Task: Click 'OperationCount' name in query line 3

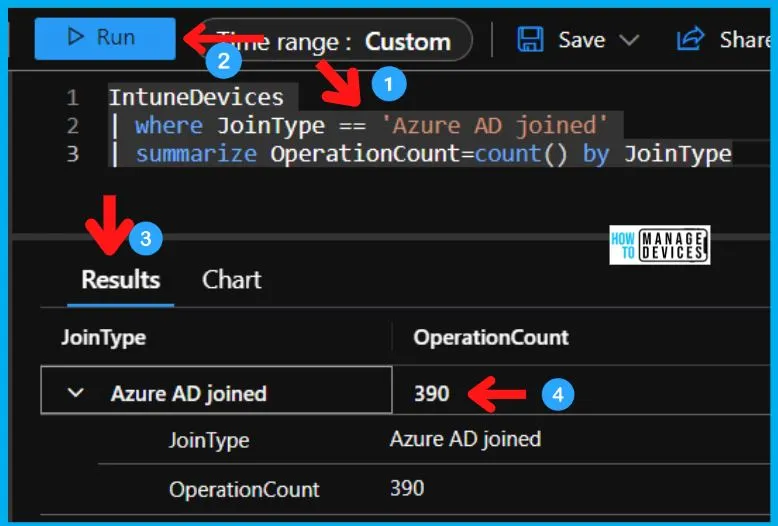Action: click(365, 154)
